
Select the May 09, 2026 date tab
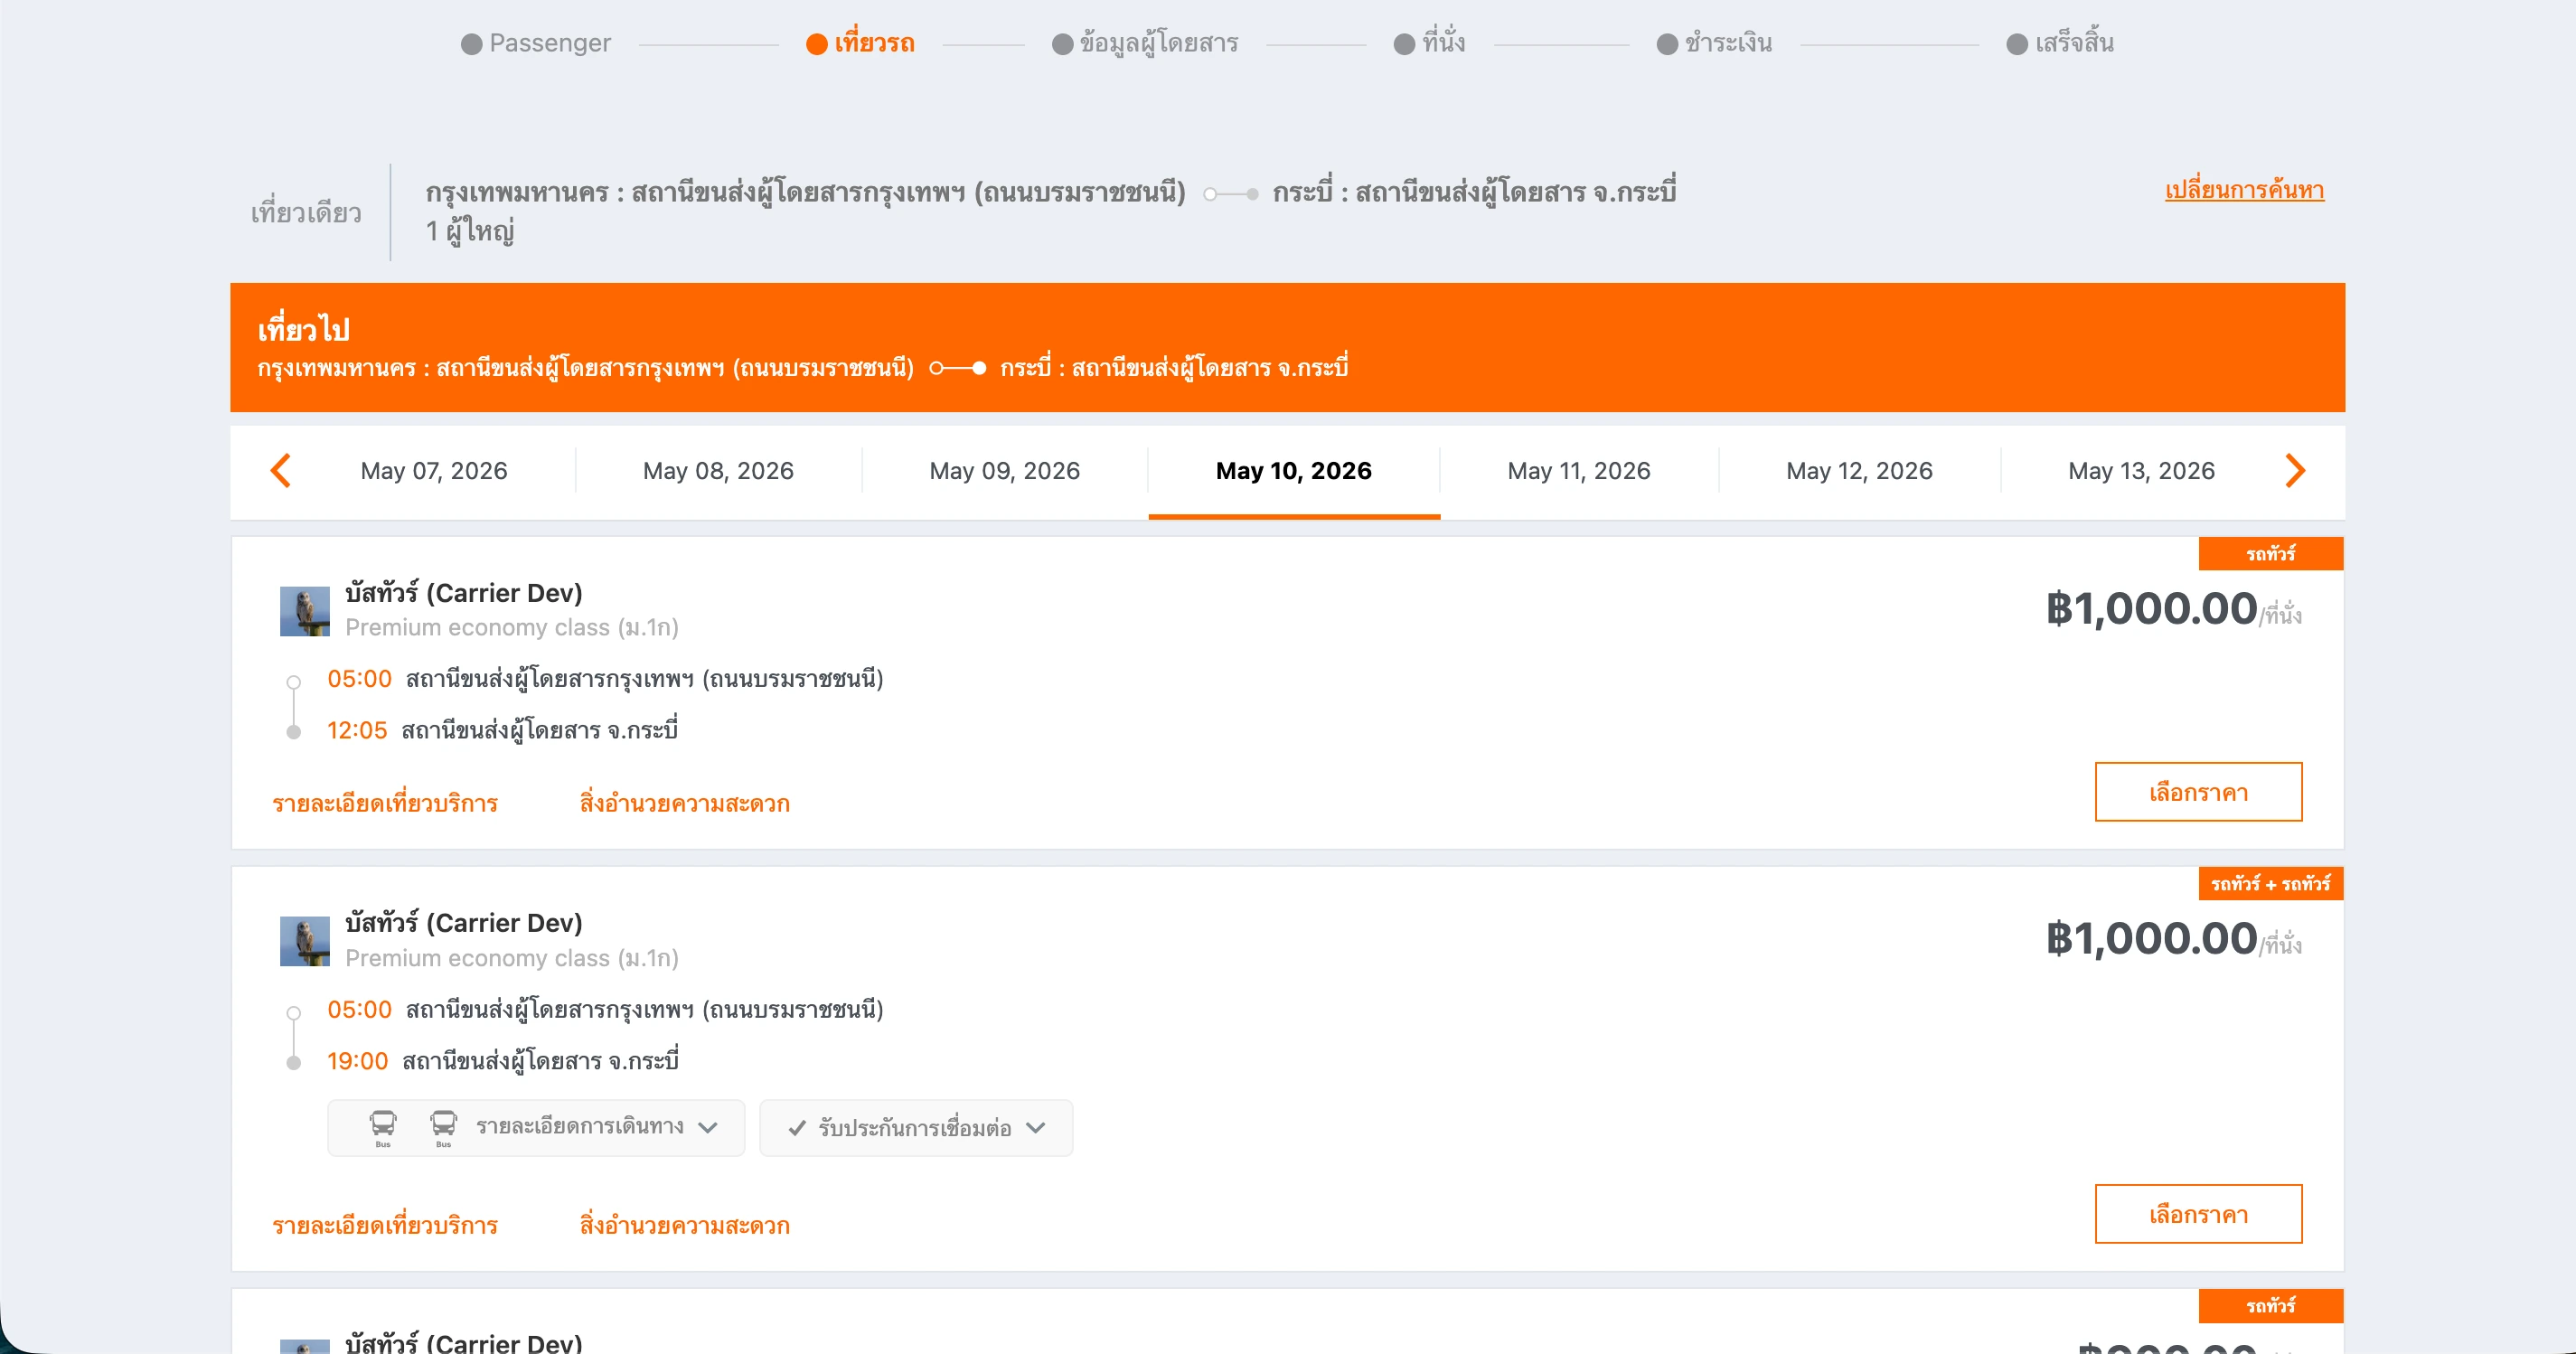click(1004, 471)
